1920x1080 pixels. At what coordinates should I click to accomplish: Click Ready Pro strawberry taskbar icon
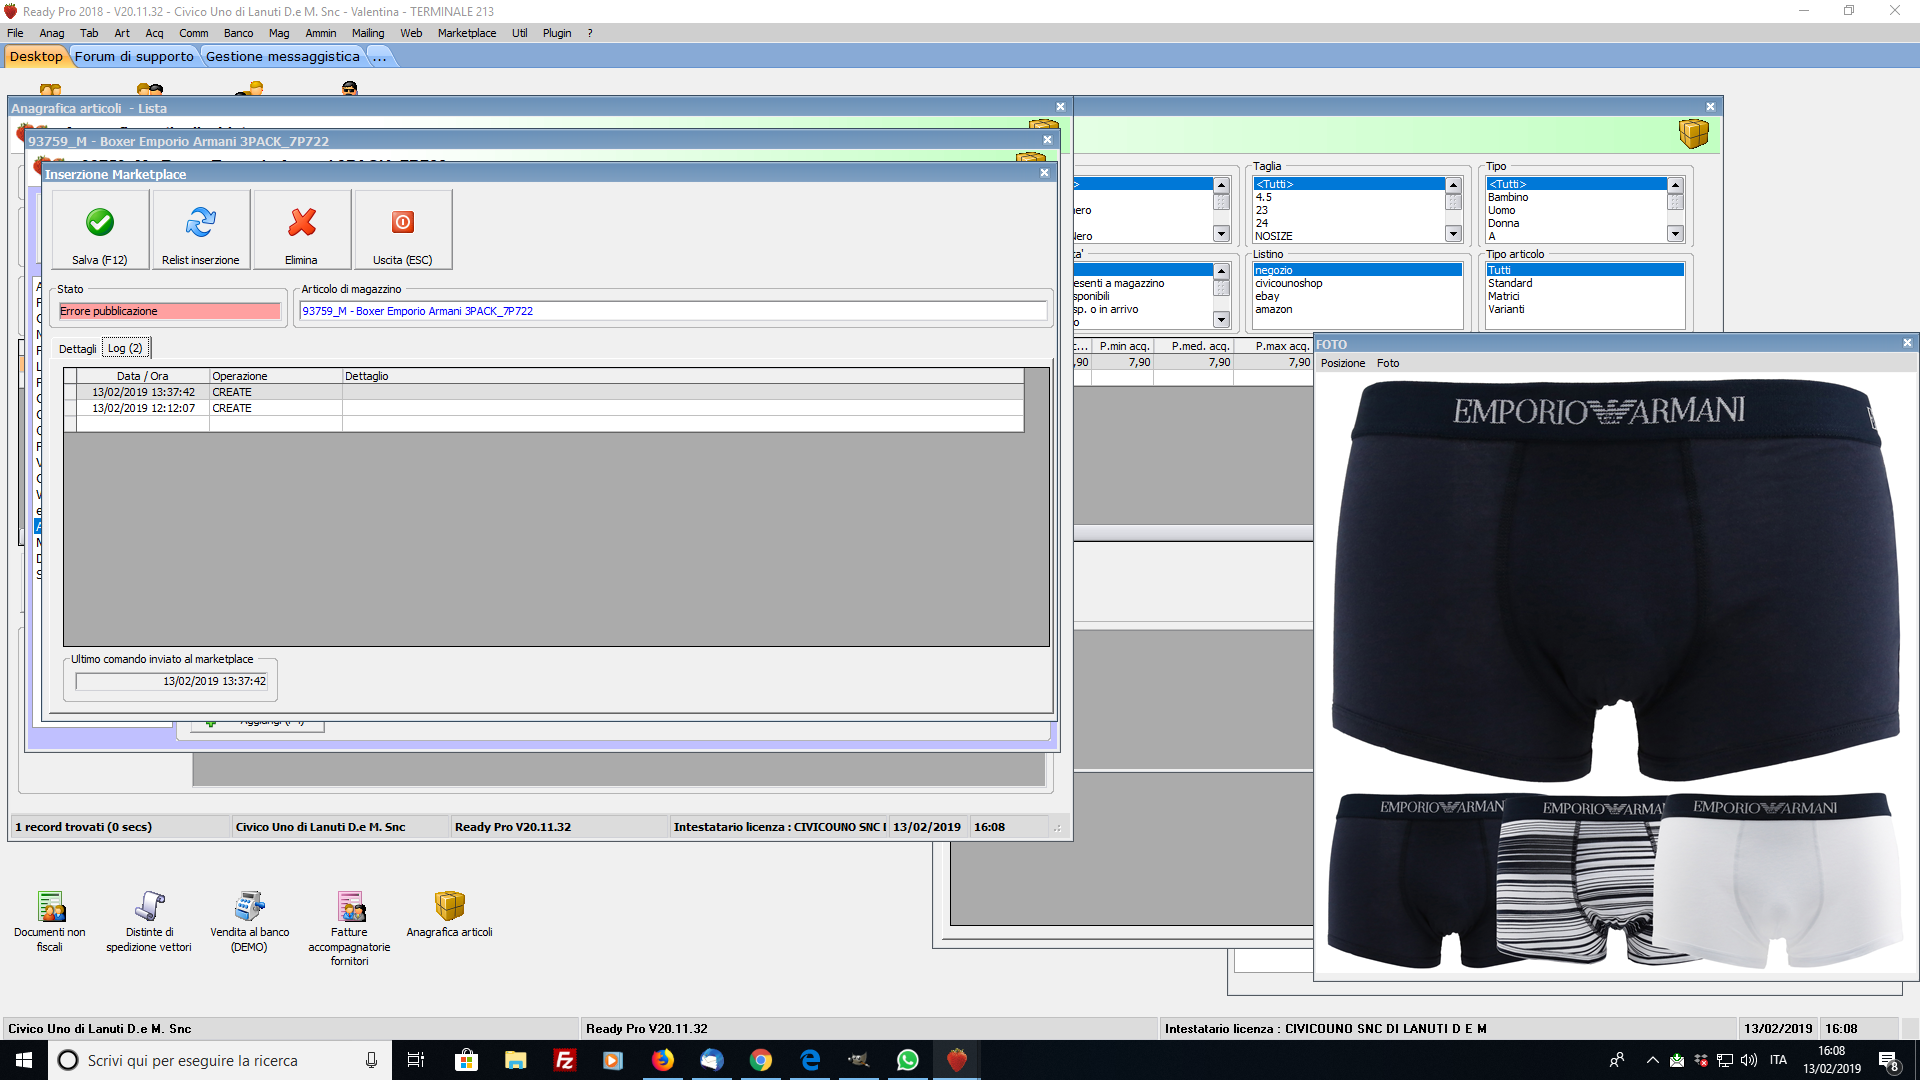[x=957, y=1060]
